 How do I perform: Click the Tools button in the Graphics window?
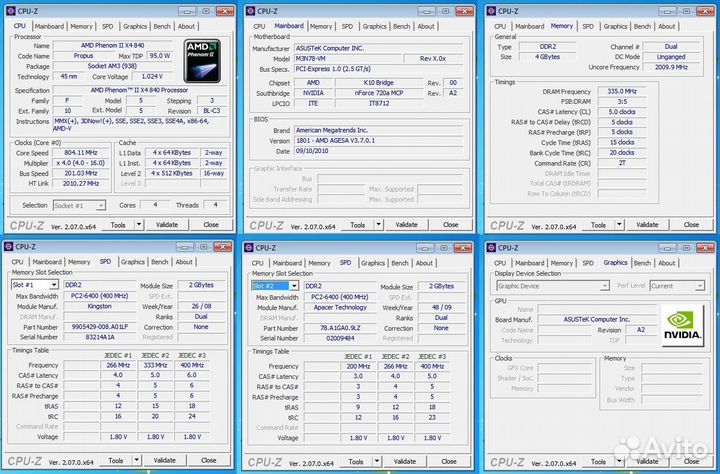pyautogui.click(x=598, y=461)
